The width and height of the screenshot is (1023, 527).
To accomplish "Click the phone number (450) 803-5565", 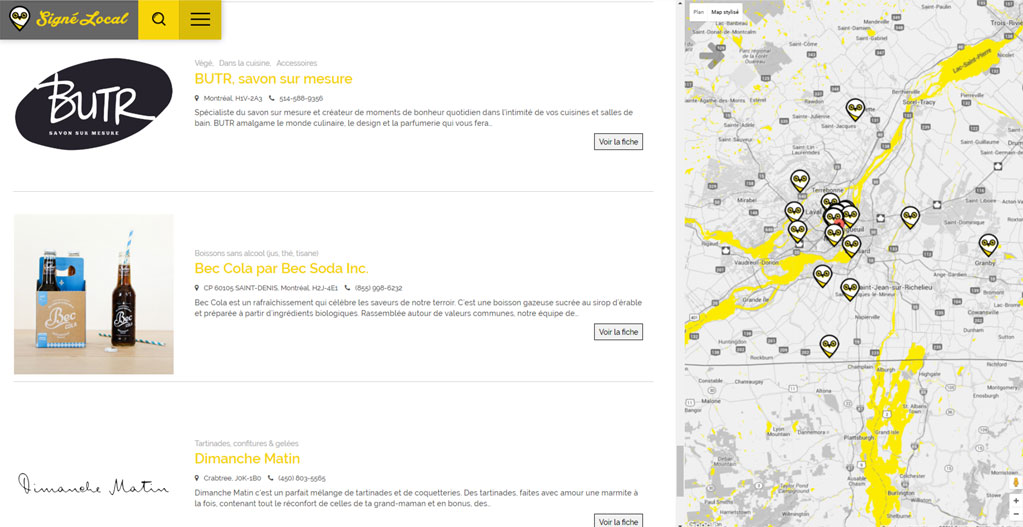I will pyautogui.click(x=302, y=478).
